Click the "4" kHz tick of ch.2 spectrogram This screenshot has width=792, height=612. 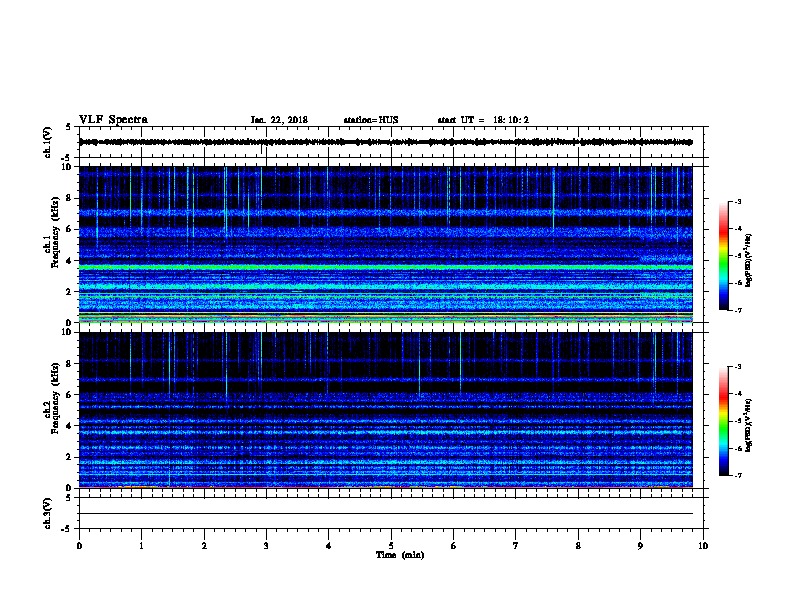69,426
